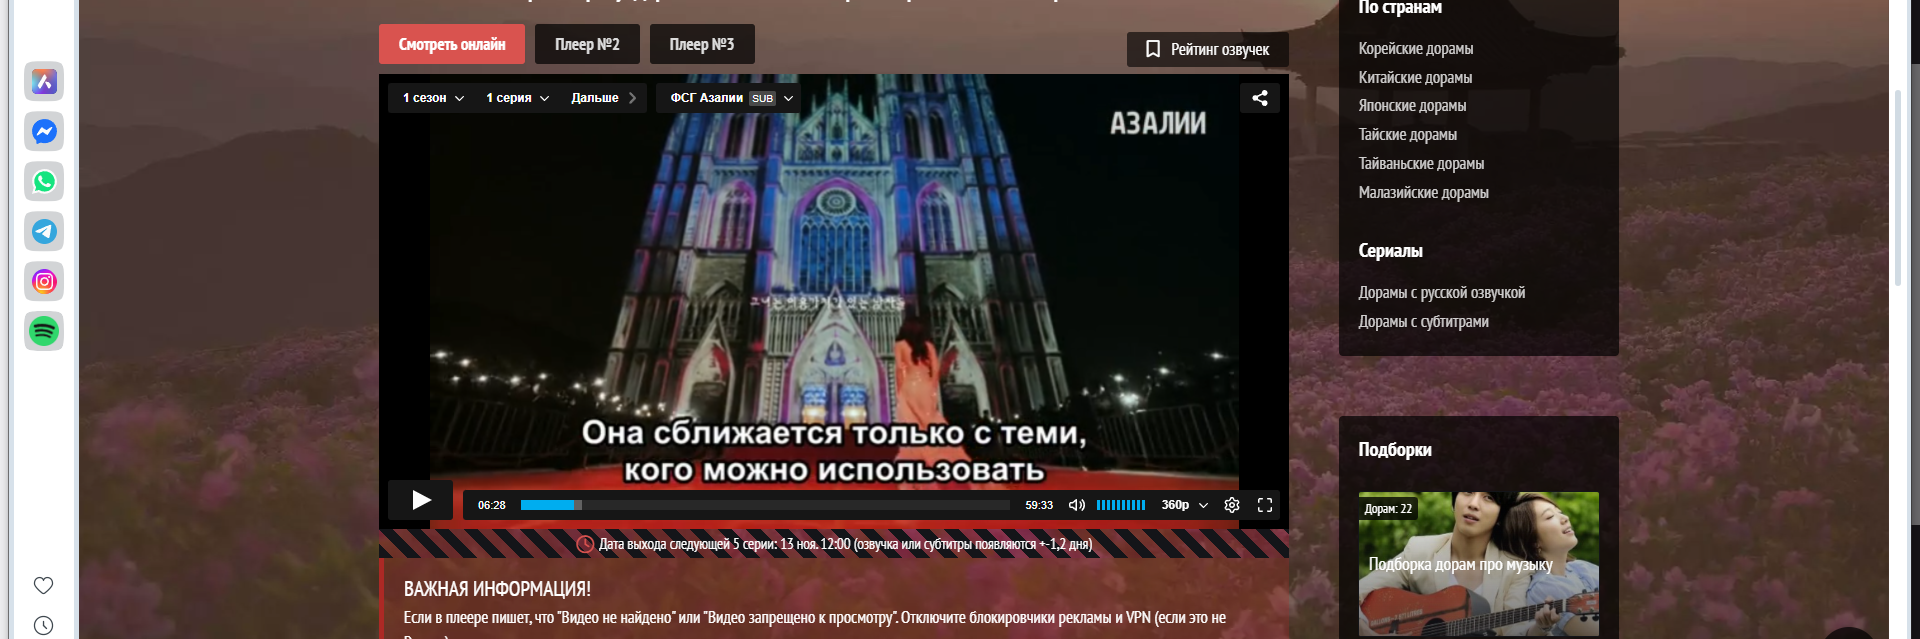Open the 360p quality dropdown

(1185, 505)
